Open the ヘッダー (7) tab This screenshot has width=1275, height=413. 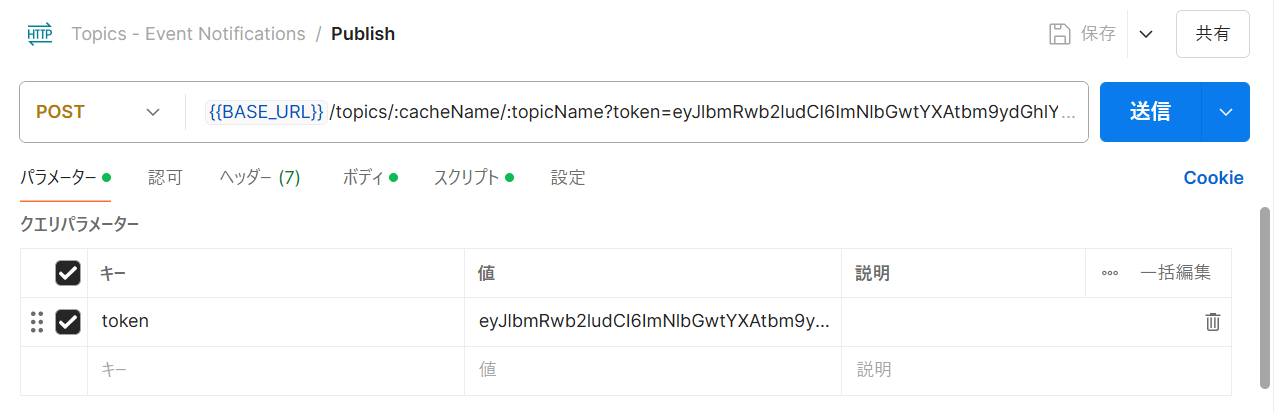(x=260, y=178)
